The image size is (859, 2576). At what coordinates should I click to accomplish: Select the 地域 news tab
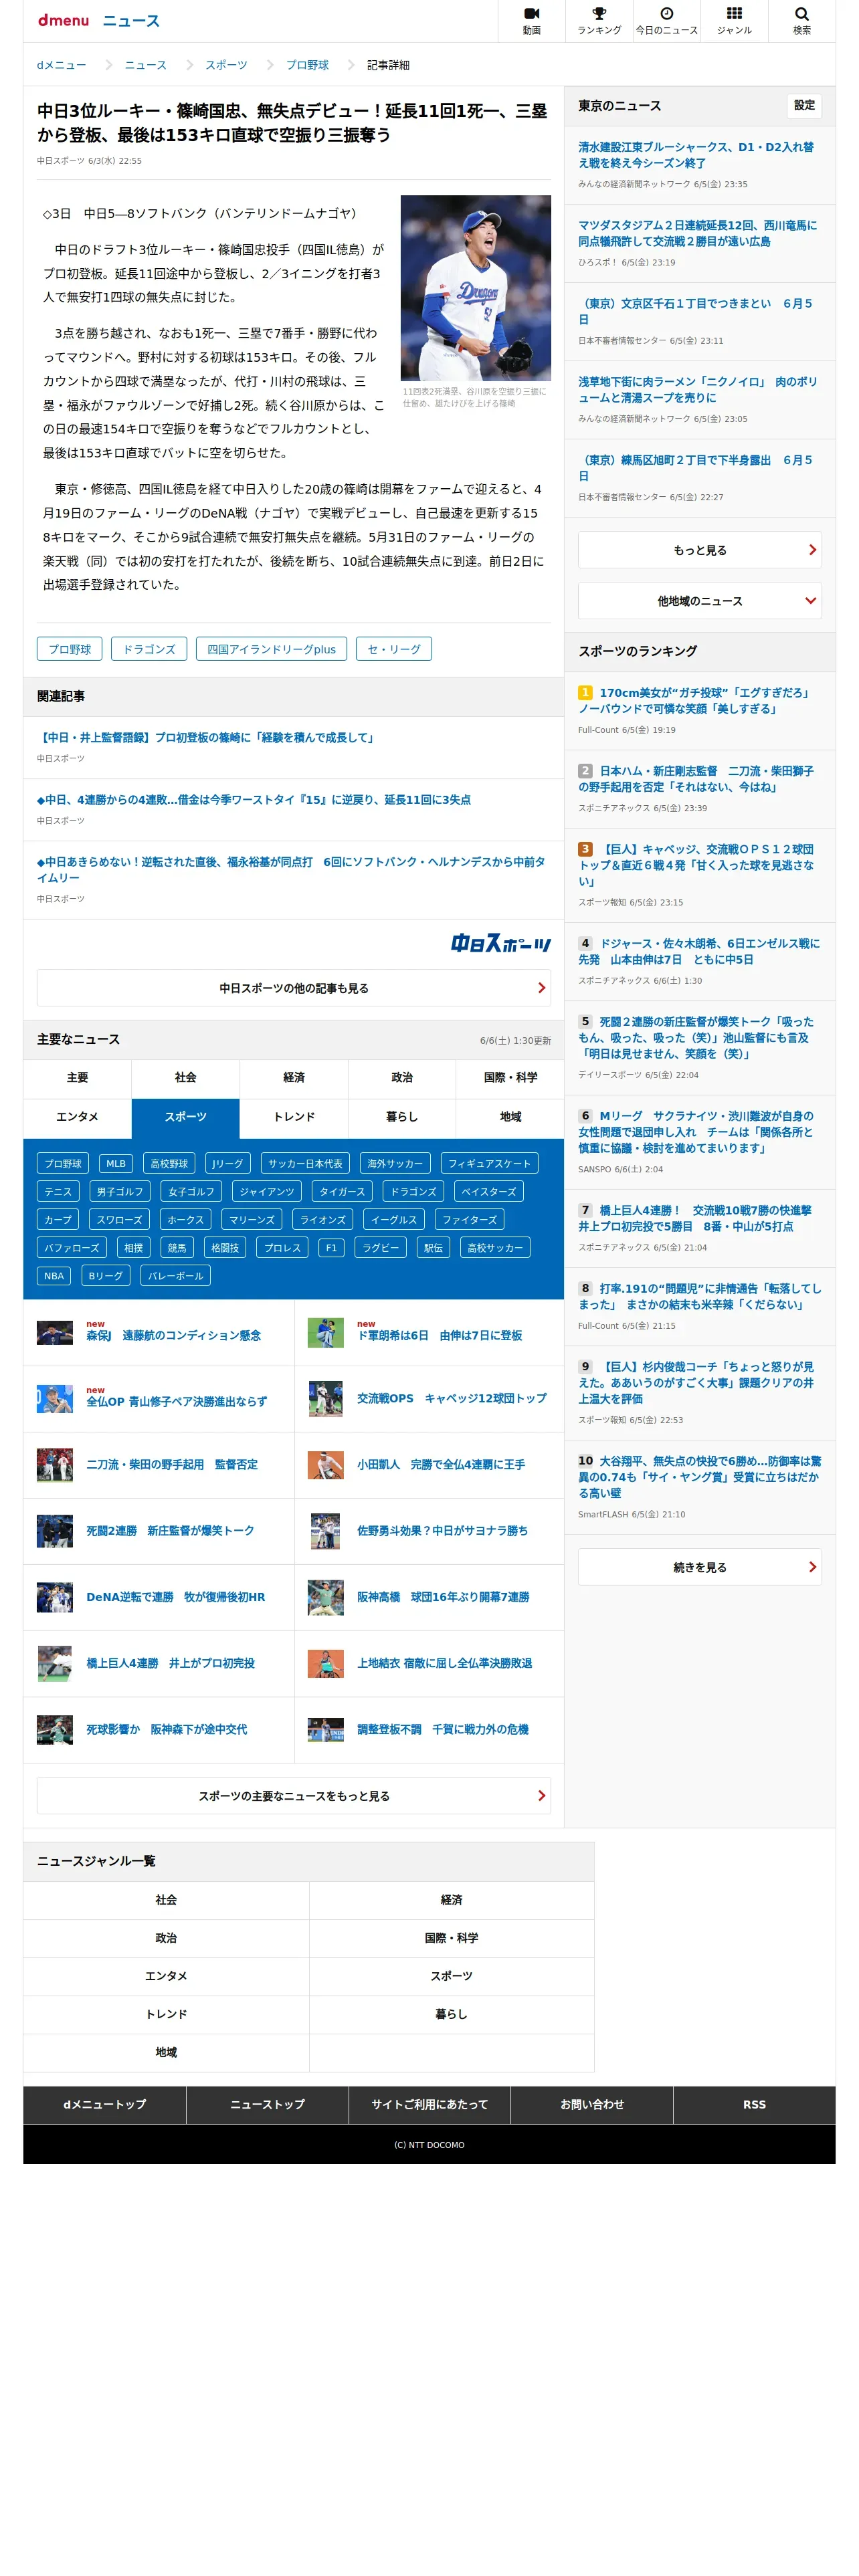click(x=510, y=1117)
